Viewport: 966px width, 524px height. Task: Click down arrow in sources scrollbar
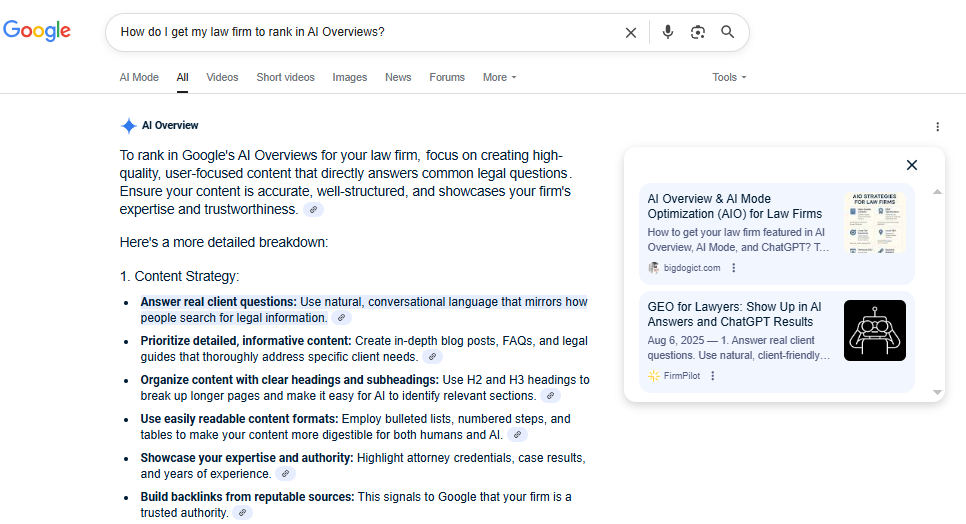[x=937, y=392]
